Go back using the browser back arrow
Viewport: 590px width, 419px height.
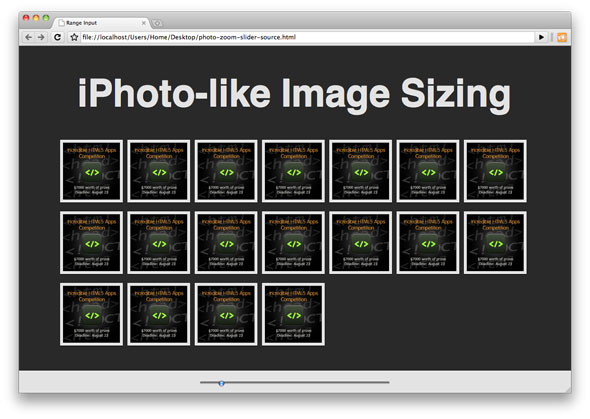pos(29,37)
